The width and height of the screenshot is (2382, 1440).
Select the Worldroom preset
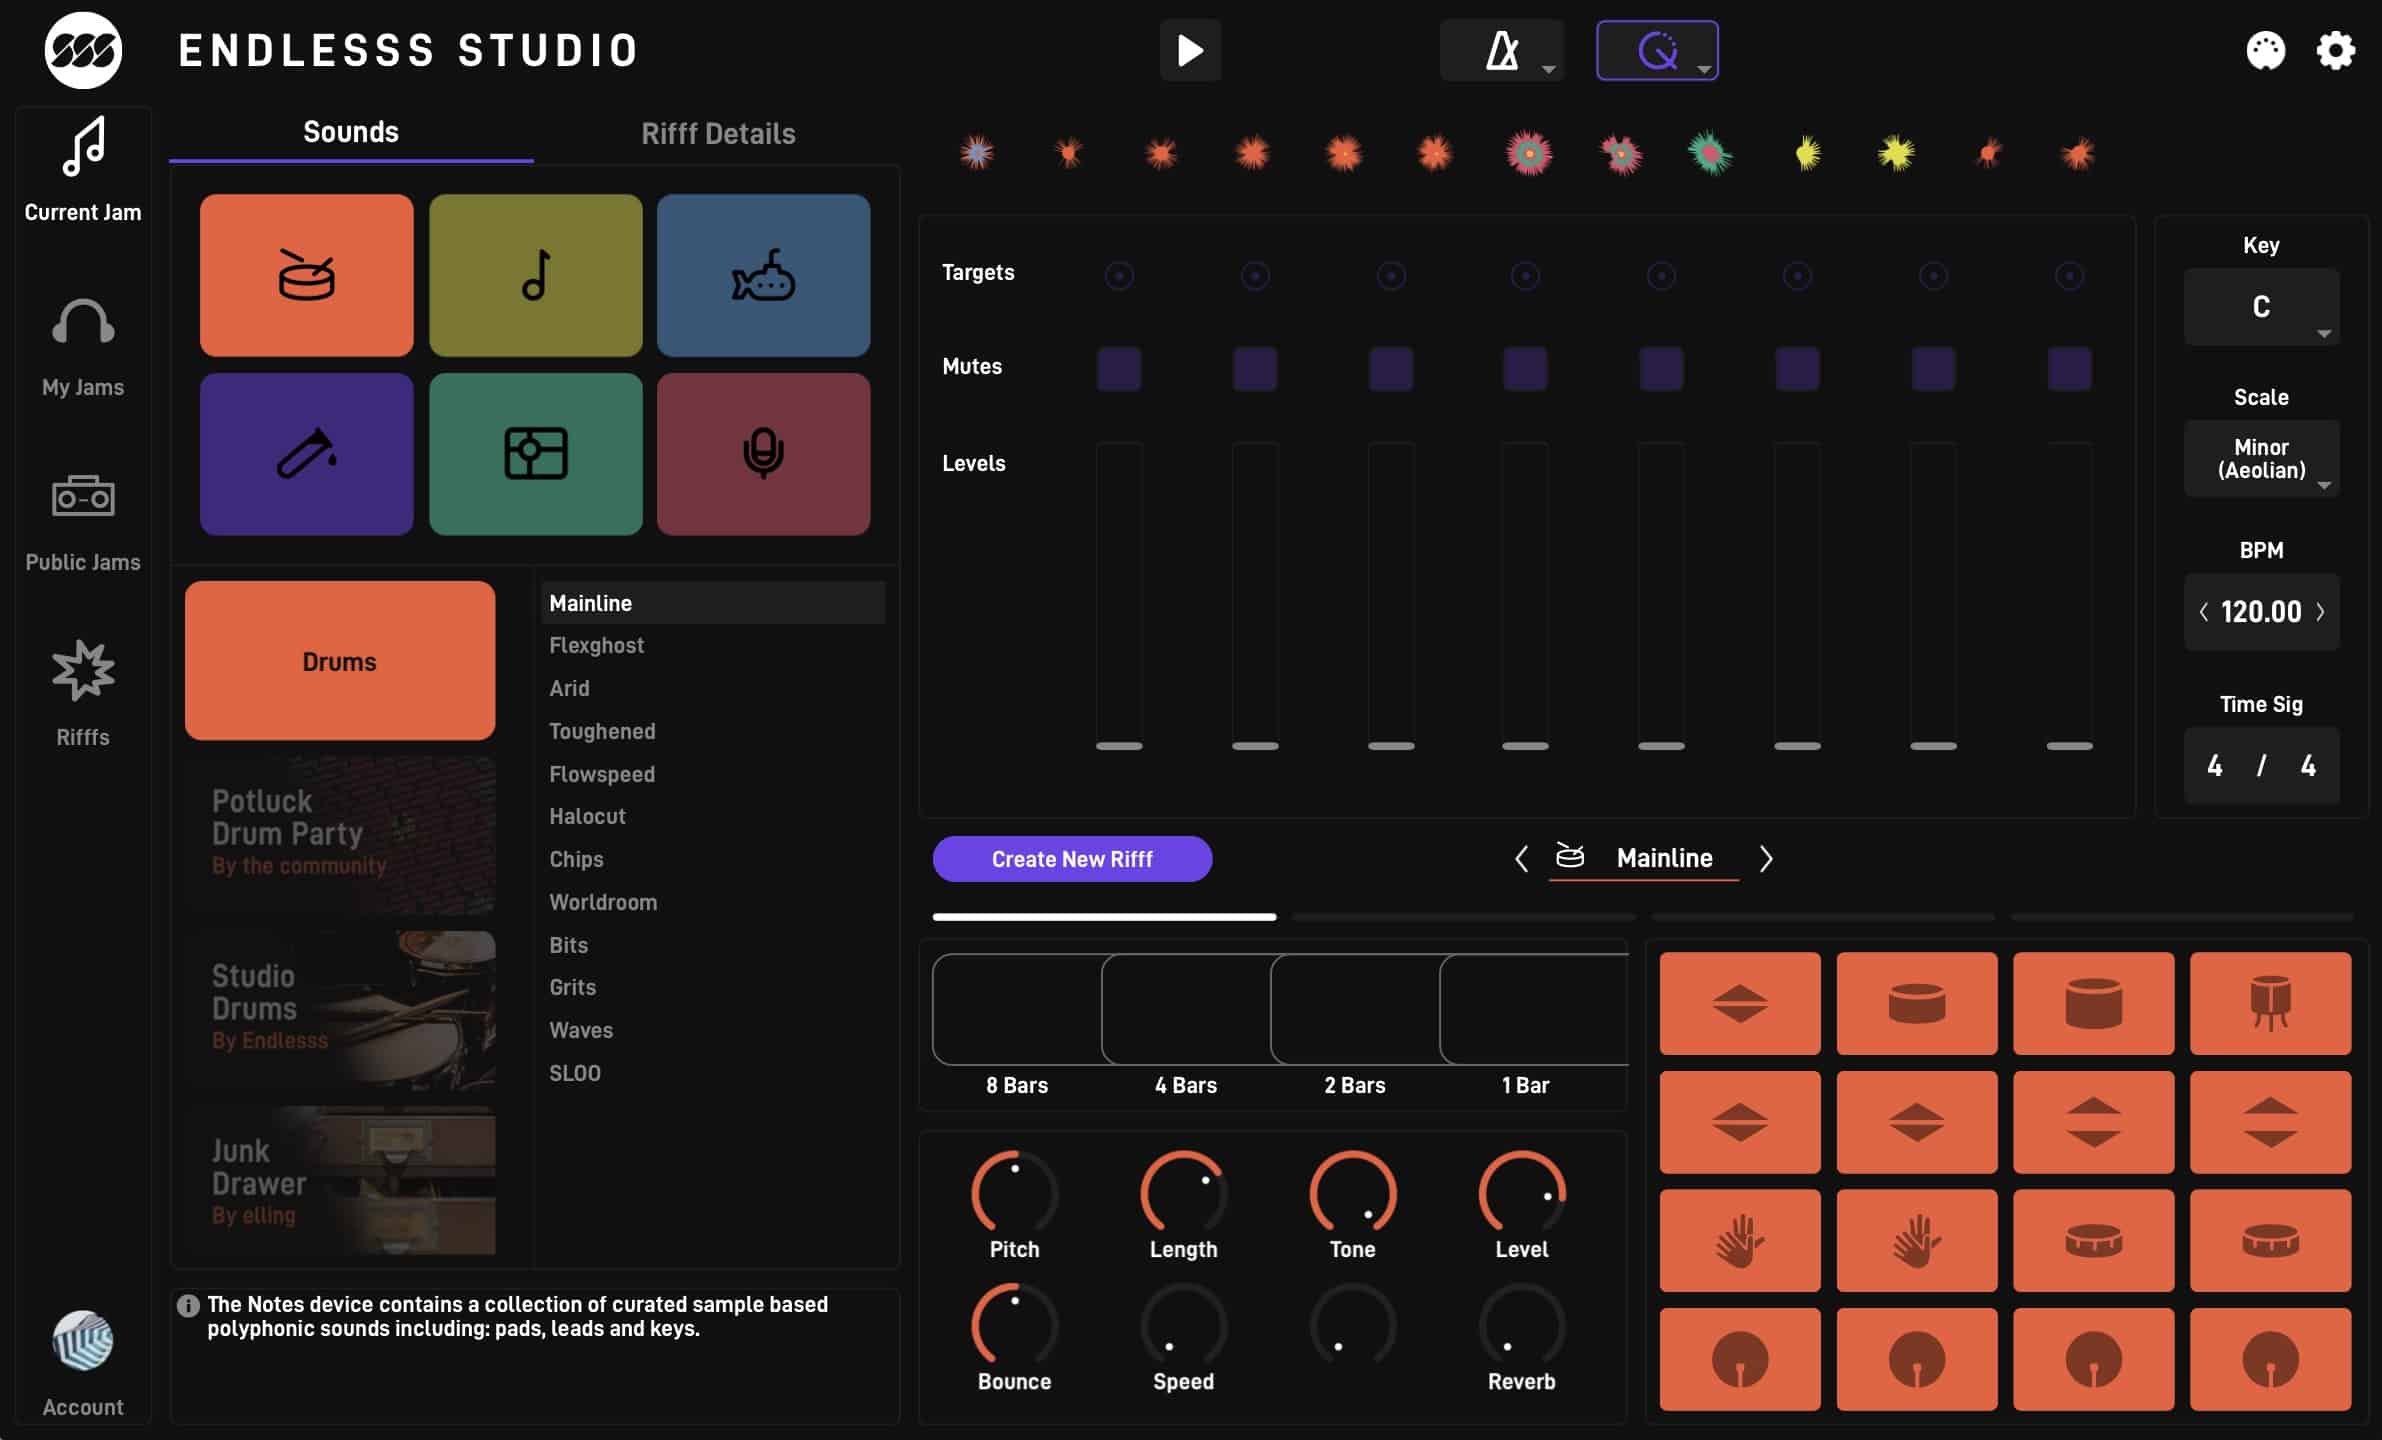[713, 903]
